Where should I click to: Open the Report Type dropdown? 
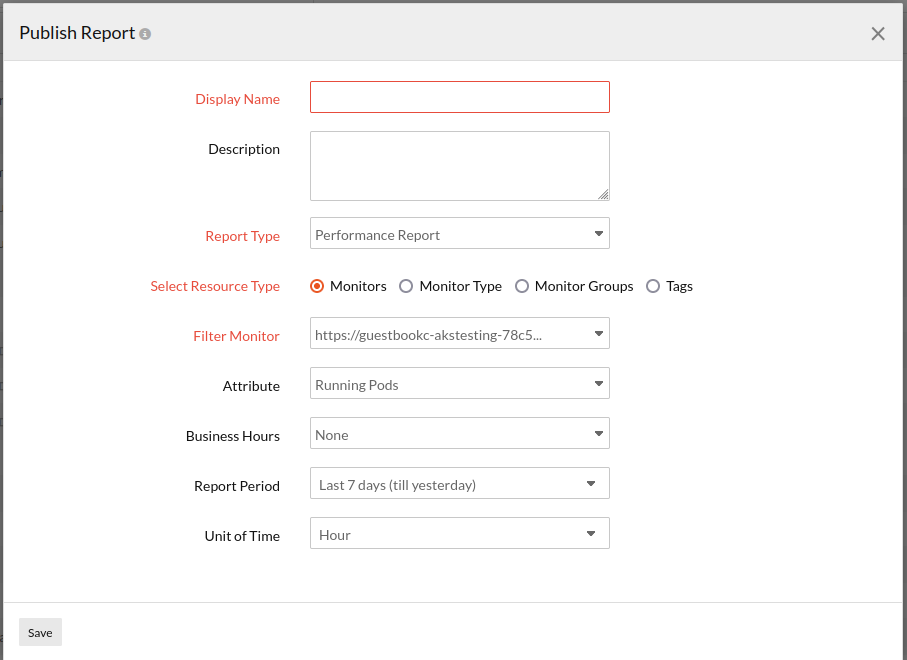[459, 234]
